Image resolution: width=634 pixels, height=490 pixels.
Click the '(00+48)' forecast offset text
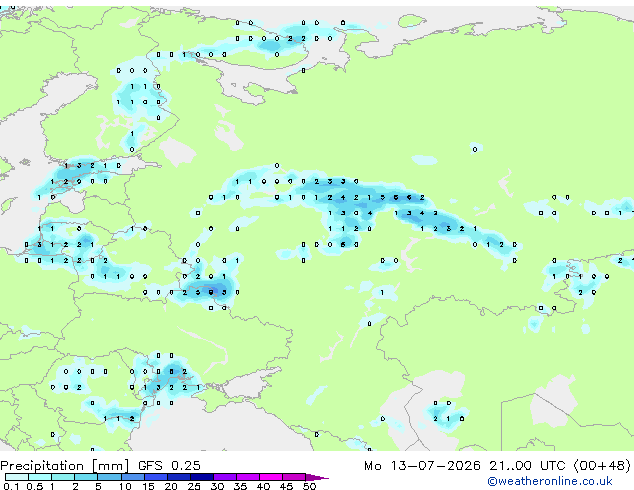click(x=602, y=466)
